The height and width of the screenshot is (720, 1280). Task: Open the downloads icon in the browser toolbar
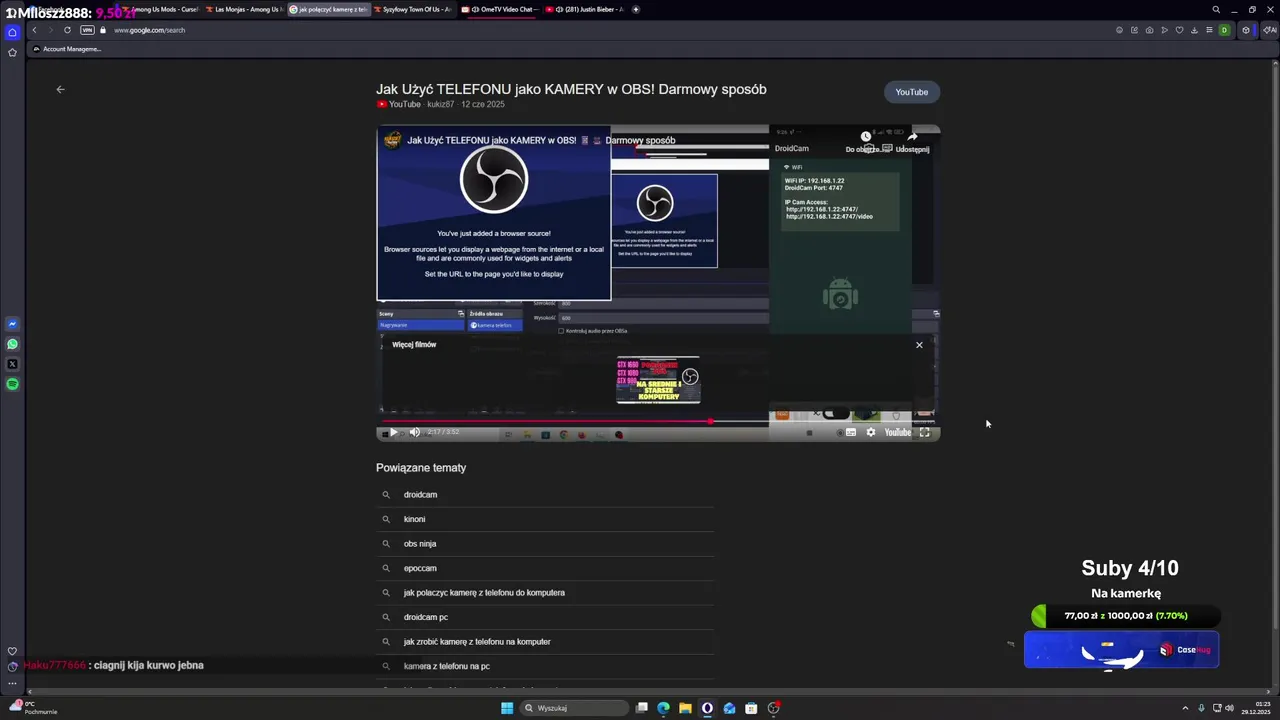coord(1194,30)
